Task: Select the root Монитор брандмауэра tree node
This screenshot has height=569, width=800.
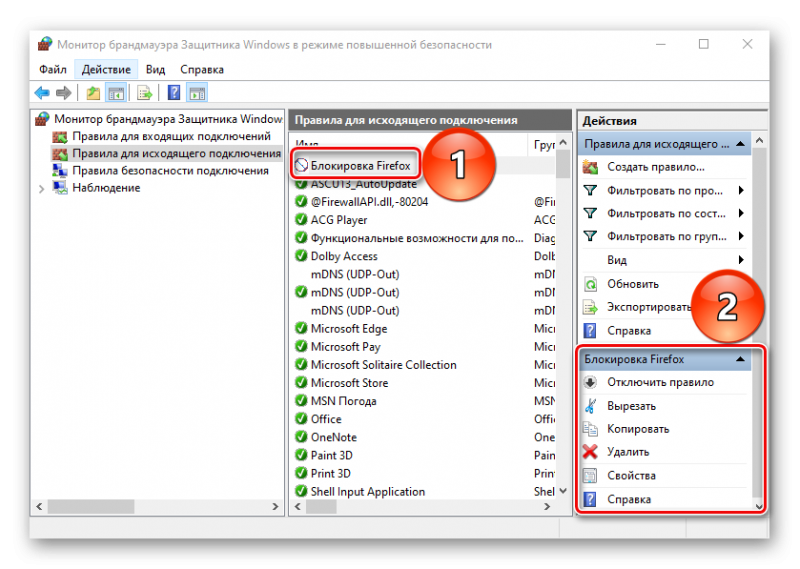Action: (x=168, y=119)
